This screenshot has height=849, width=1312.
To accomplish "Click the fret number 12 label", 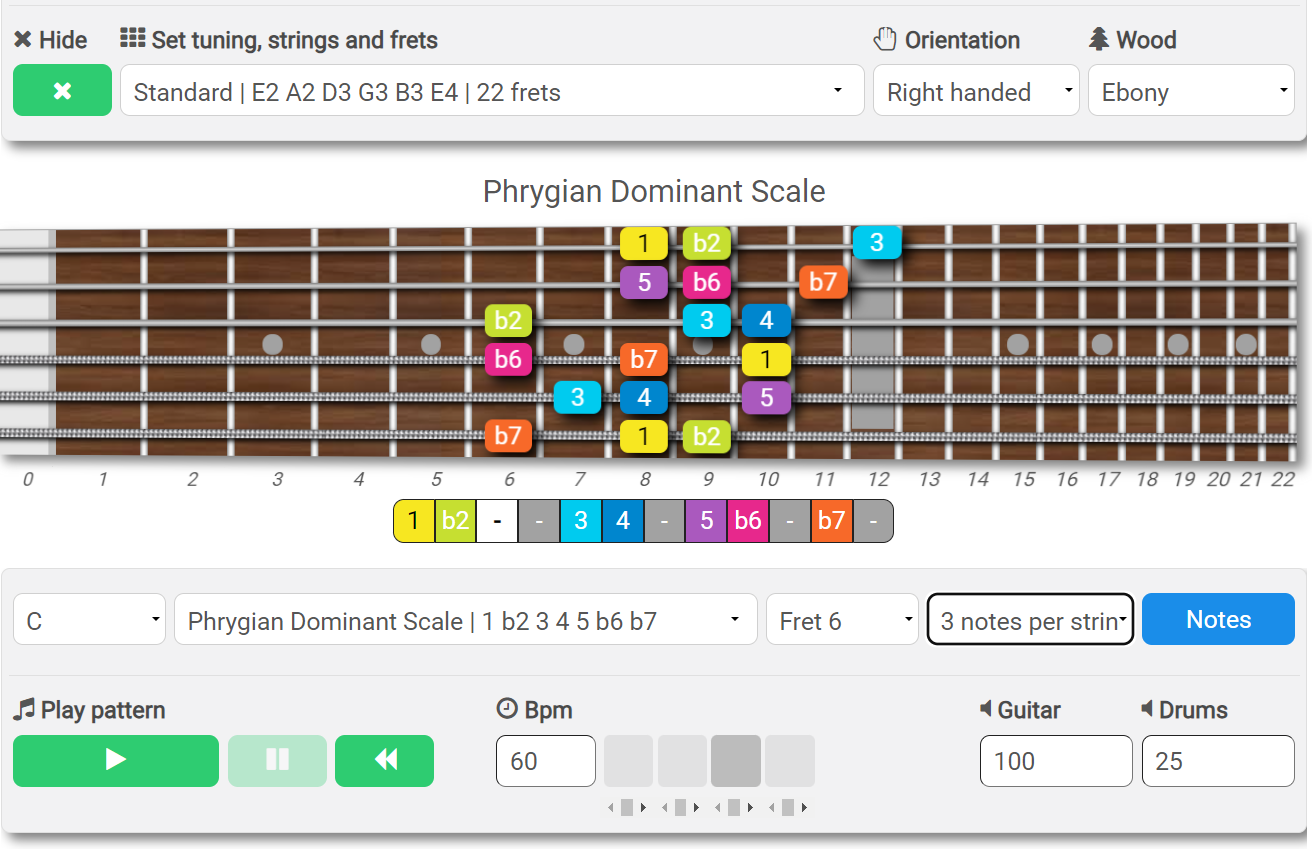I will click(878, 480).
